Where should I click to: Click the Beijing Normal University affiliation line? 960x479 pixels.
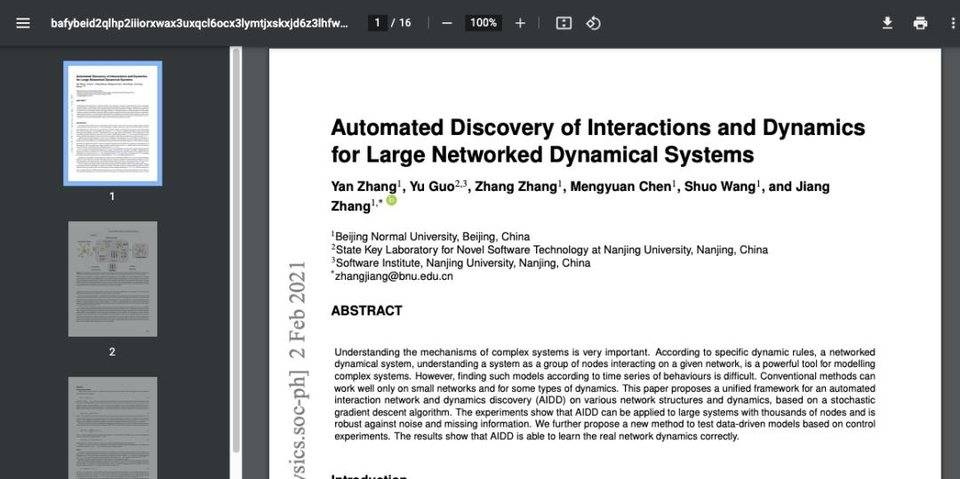point(432,237)
